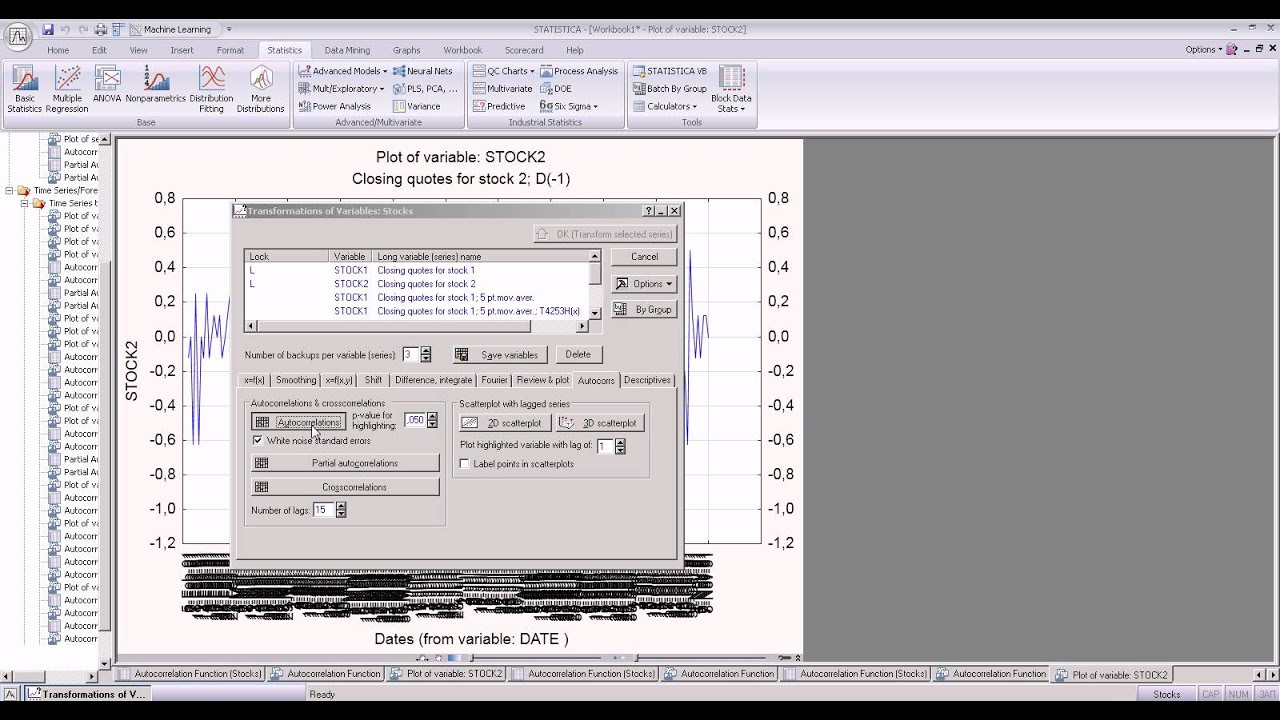Click Delete button in Transformations dialog

[578, 354]
